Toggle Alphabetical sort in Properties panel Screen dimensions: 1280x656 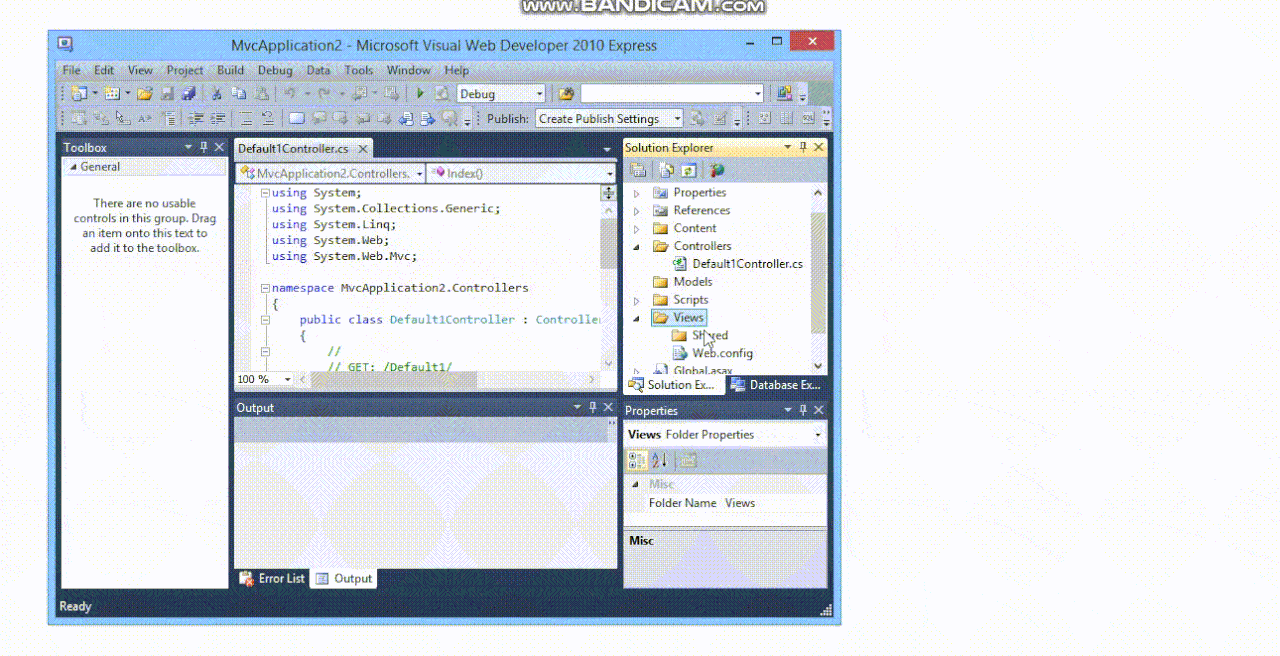(659, 461)
